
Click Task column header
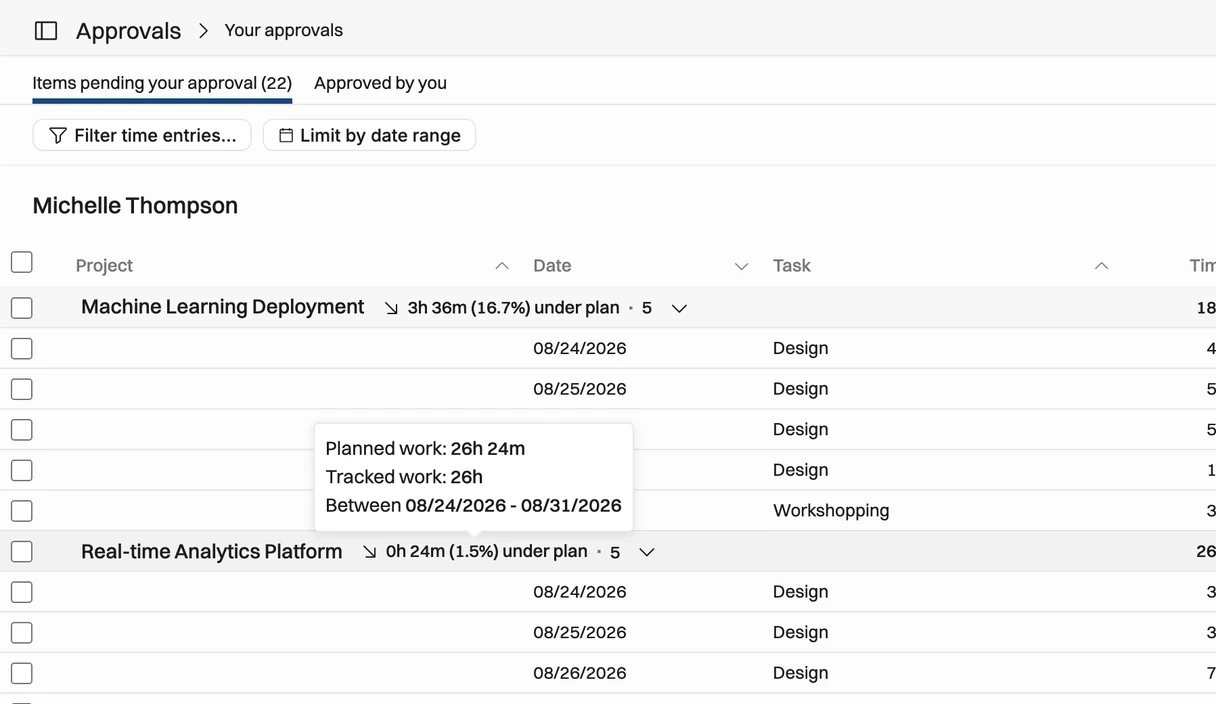coord(791,266)
